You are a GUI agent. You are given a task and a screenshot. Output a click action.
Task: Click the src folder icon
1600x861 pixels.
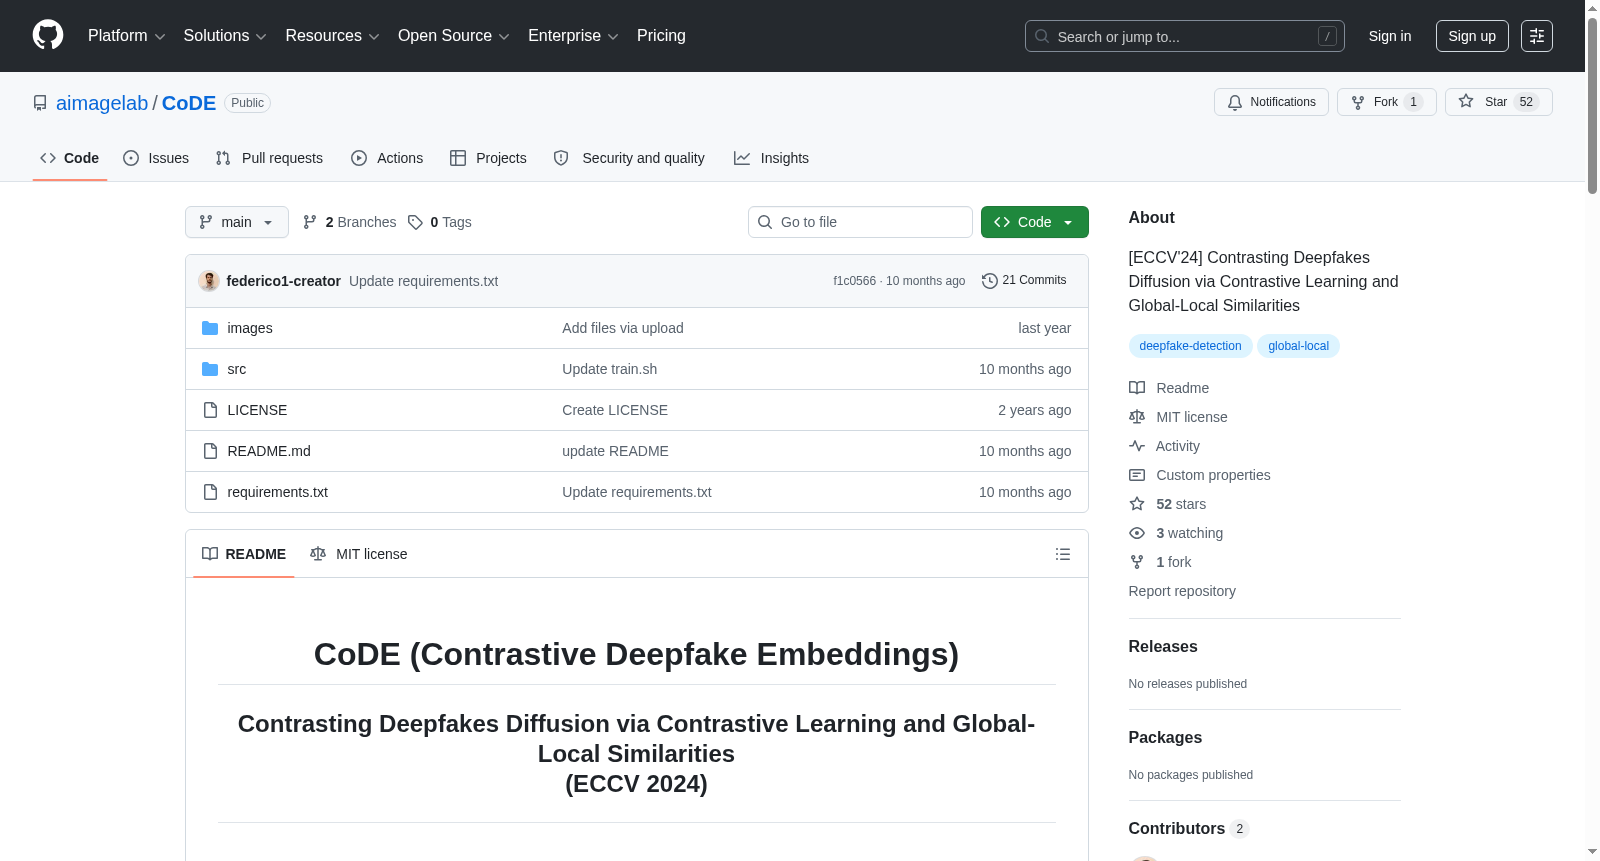coord(210,369)
